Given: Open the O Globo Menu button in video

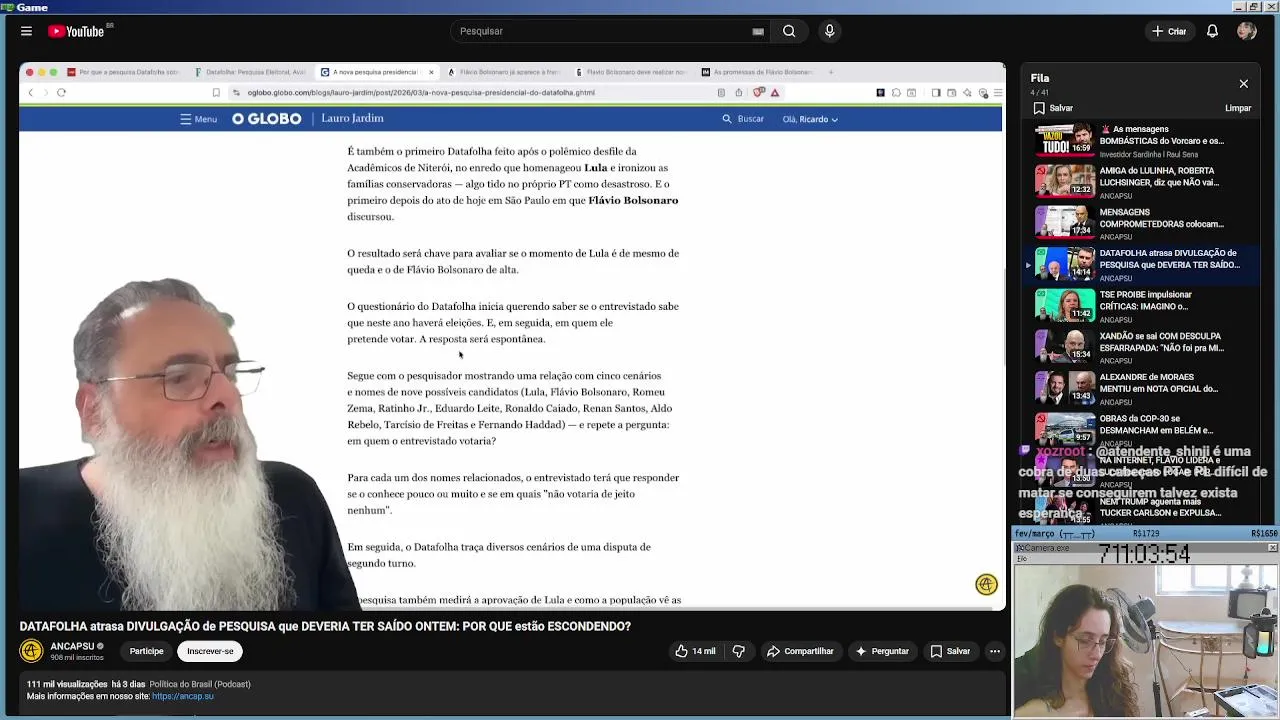Looking at the screenshot, I should coord(198,119).
